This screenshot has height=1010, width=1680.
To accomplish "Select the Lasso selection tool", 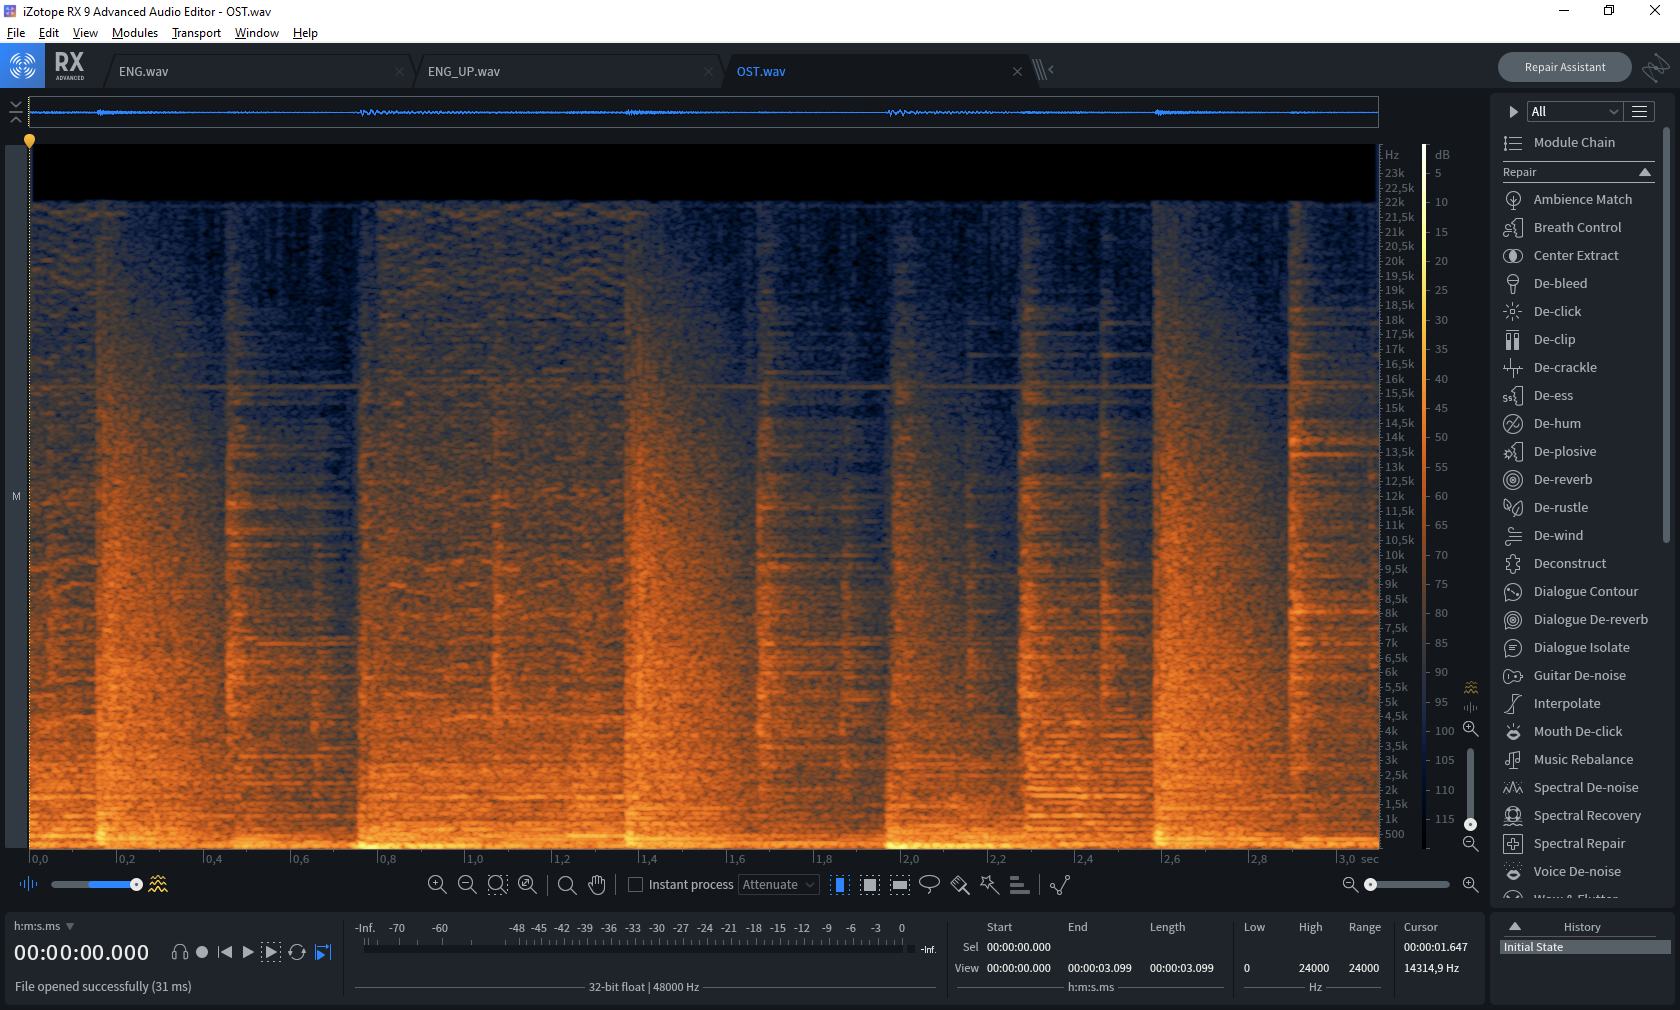I will click(929, 885).
